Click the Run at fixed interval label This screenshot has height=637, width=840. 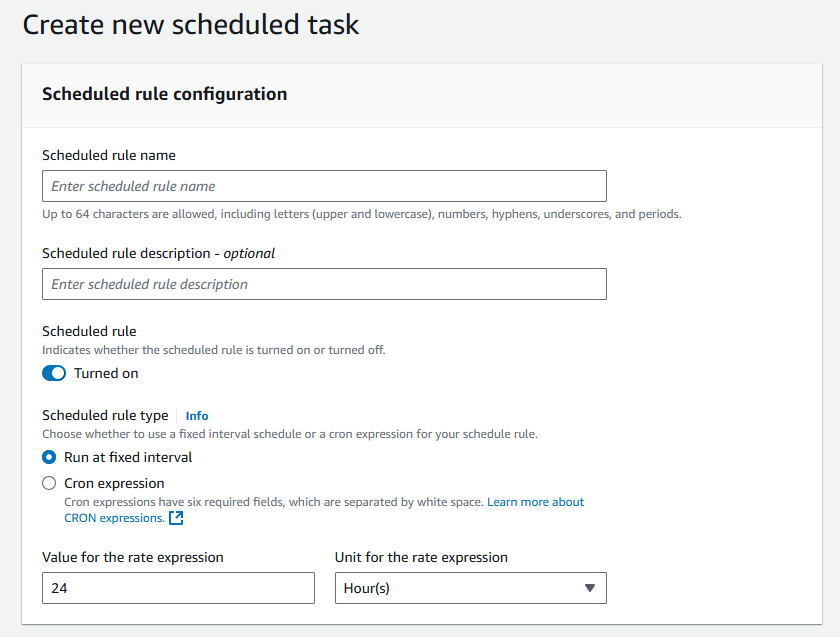click(128, 457)
